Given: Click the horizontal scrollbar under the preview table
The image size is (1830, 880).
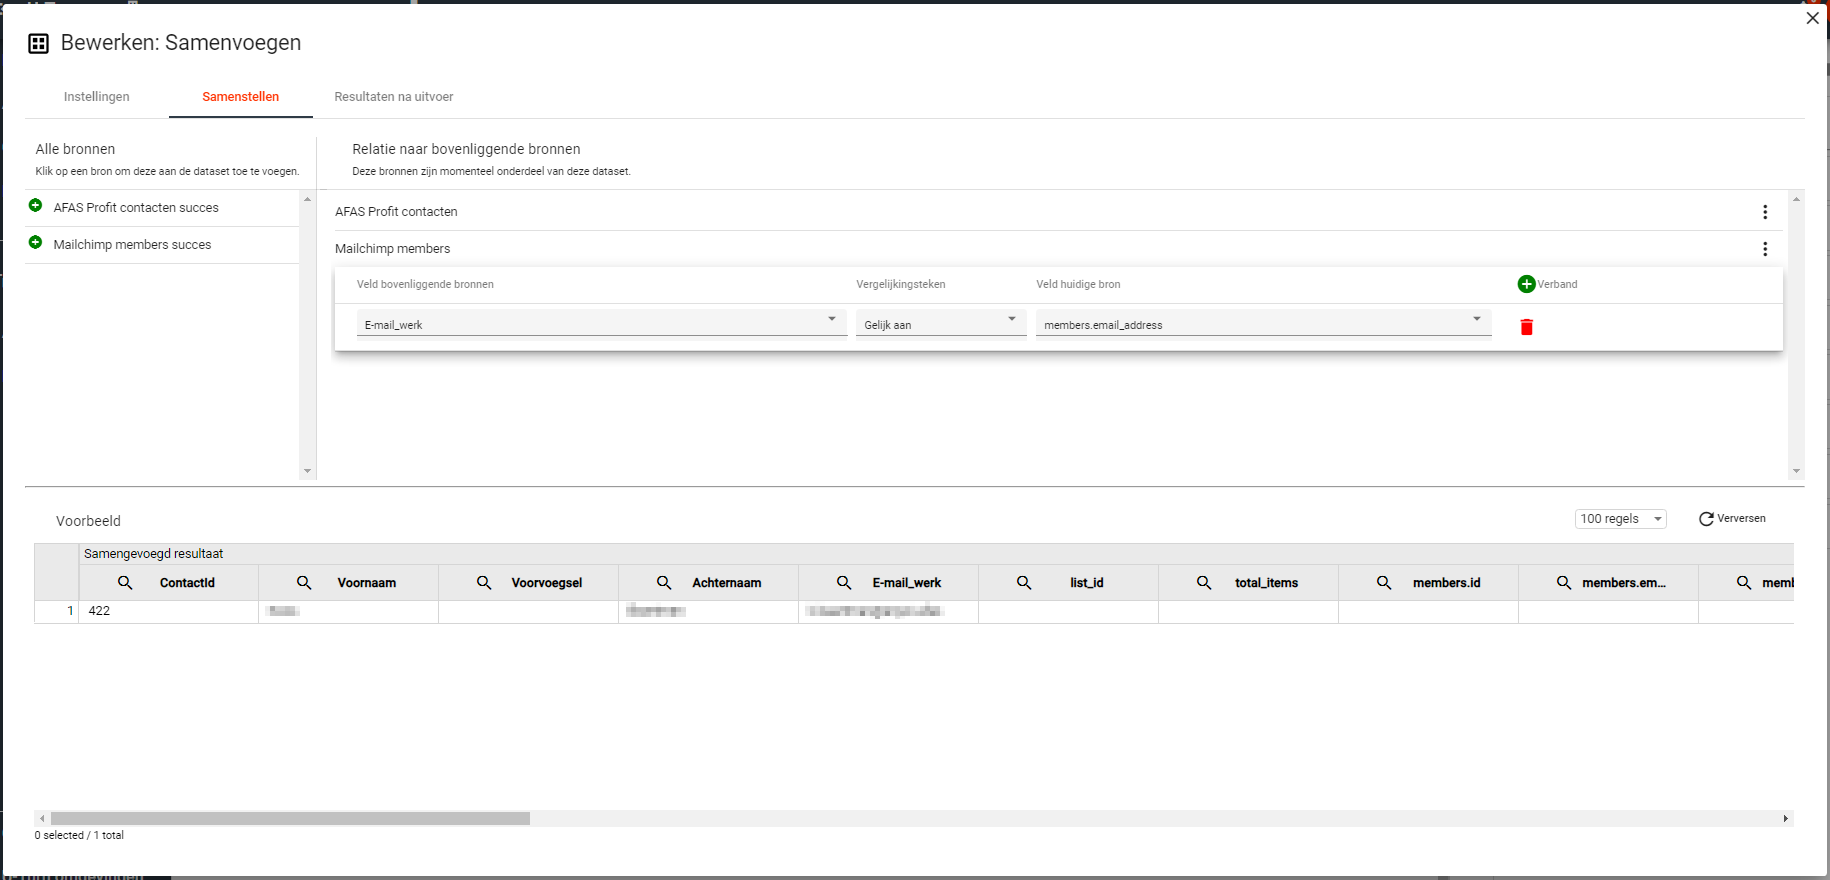Looking at the screenshot, I should pos(290,818).
